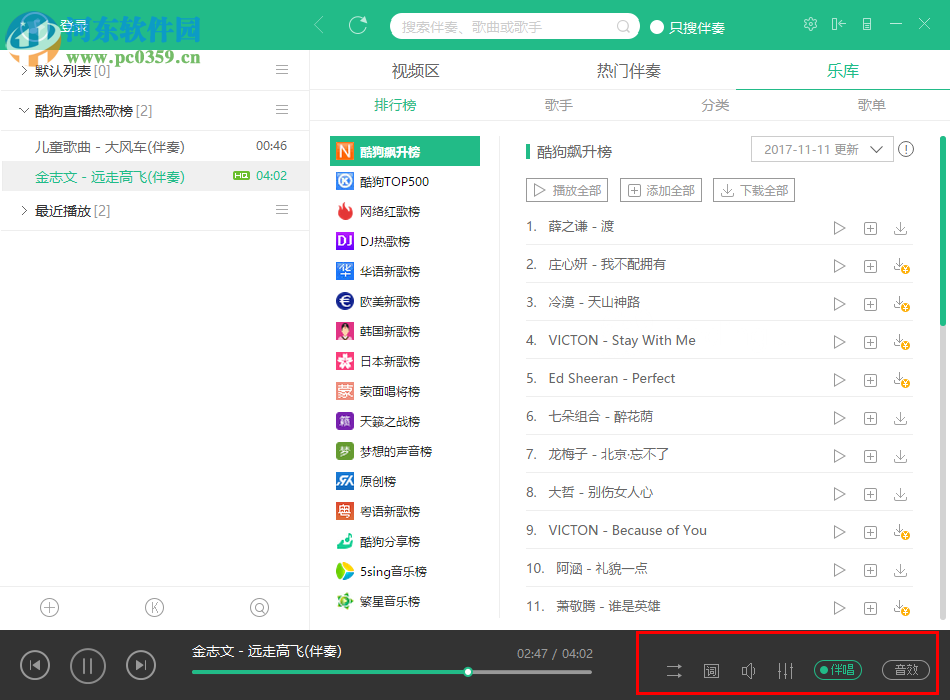Open the 2017-11-11 更新 date dropdown
The width and height of the screenshot is (950, 700).
point(821,149)
